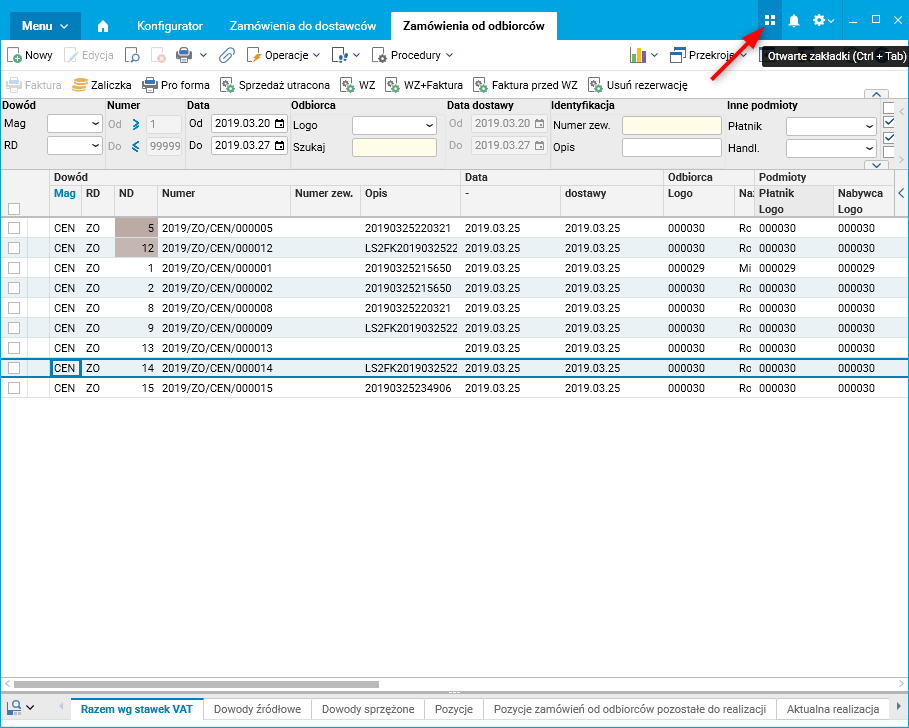This screenshot has width=909, height=728.
Task: Select the Dowody źródłowe bottom tab
Action: pyautogui.click(x=257, y=709)
